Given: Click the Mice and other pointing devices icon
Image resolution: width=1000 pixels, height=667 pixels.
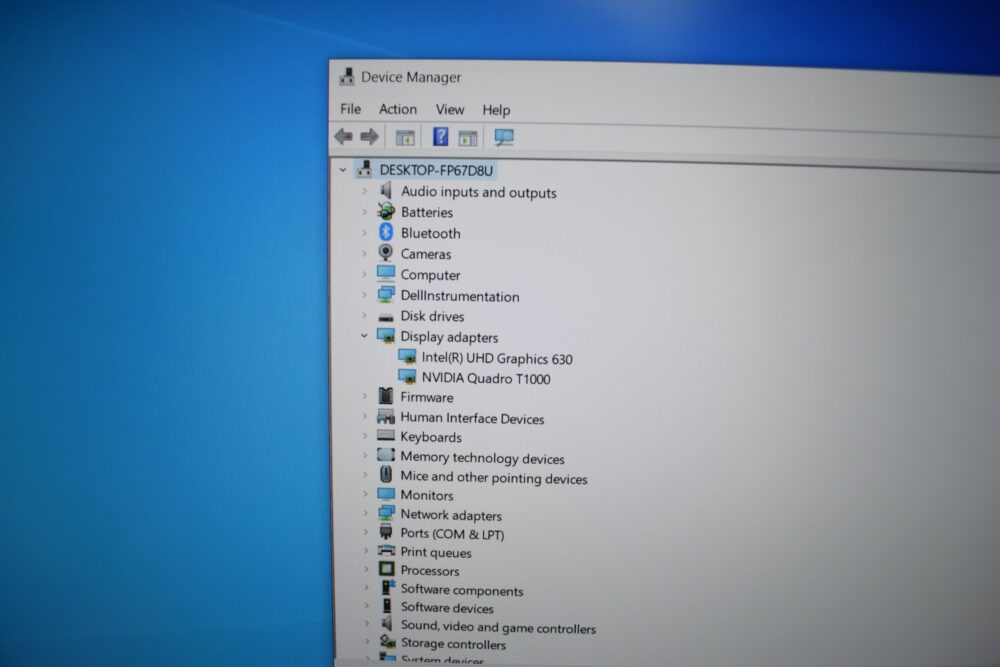Looking at the screenshot, I should tap(386, 474).
